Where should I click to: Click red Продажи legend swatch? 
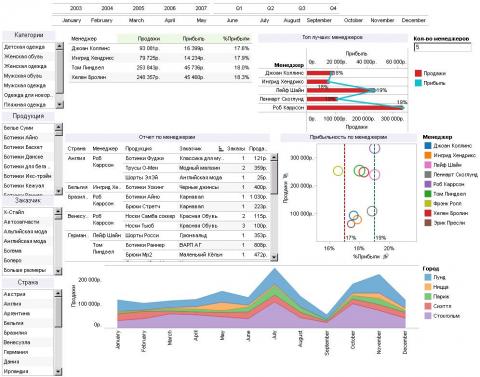point(418,73)
